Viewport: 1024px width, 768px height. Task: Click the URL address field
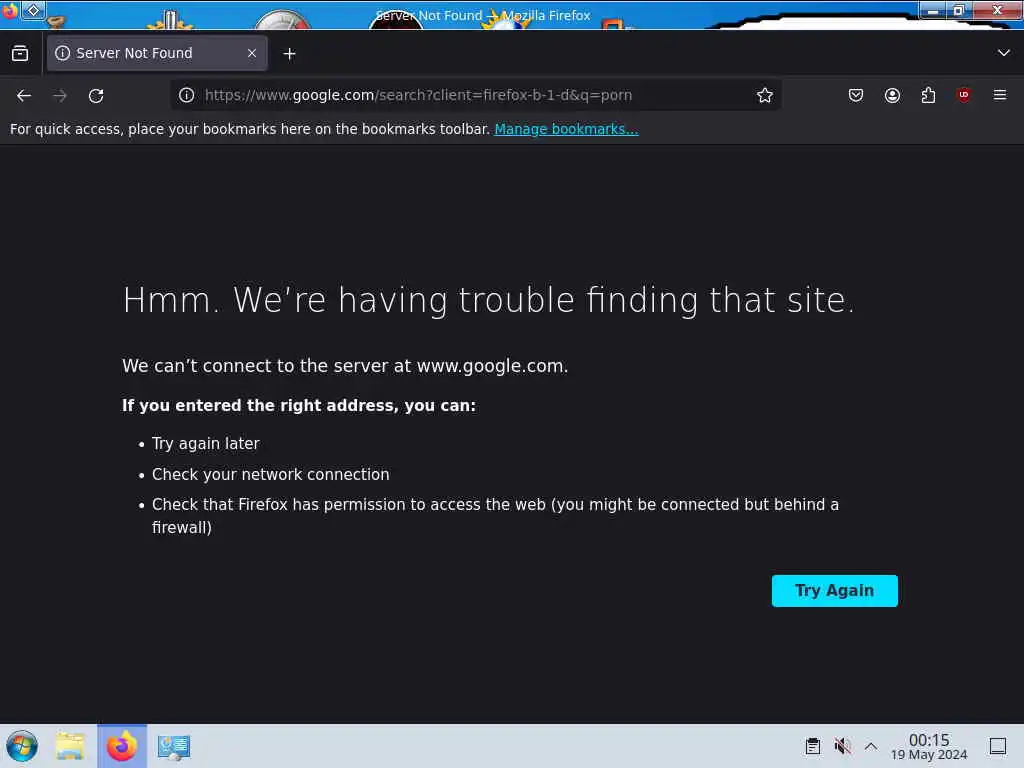(476, 95)
